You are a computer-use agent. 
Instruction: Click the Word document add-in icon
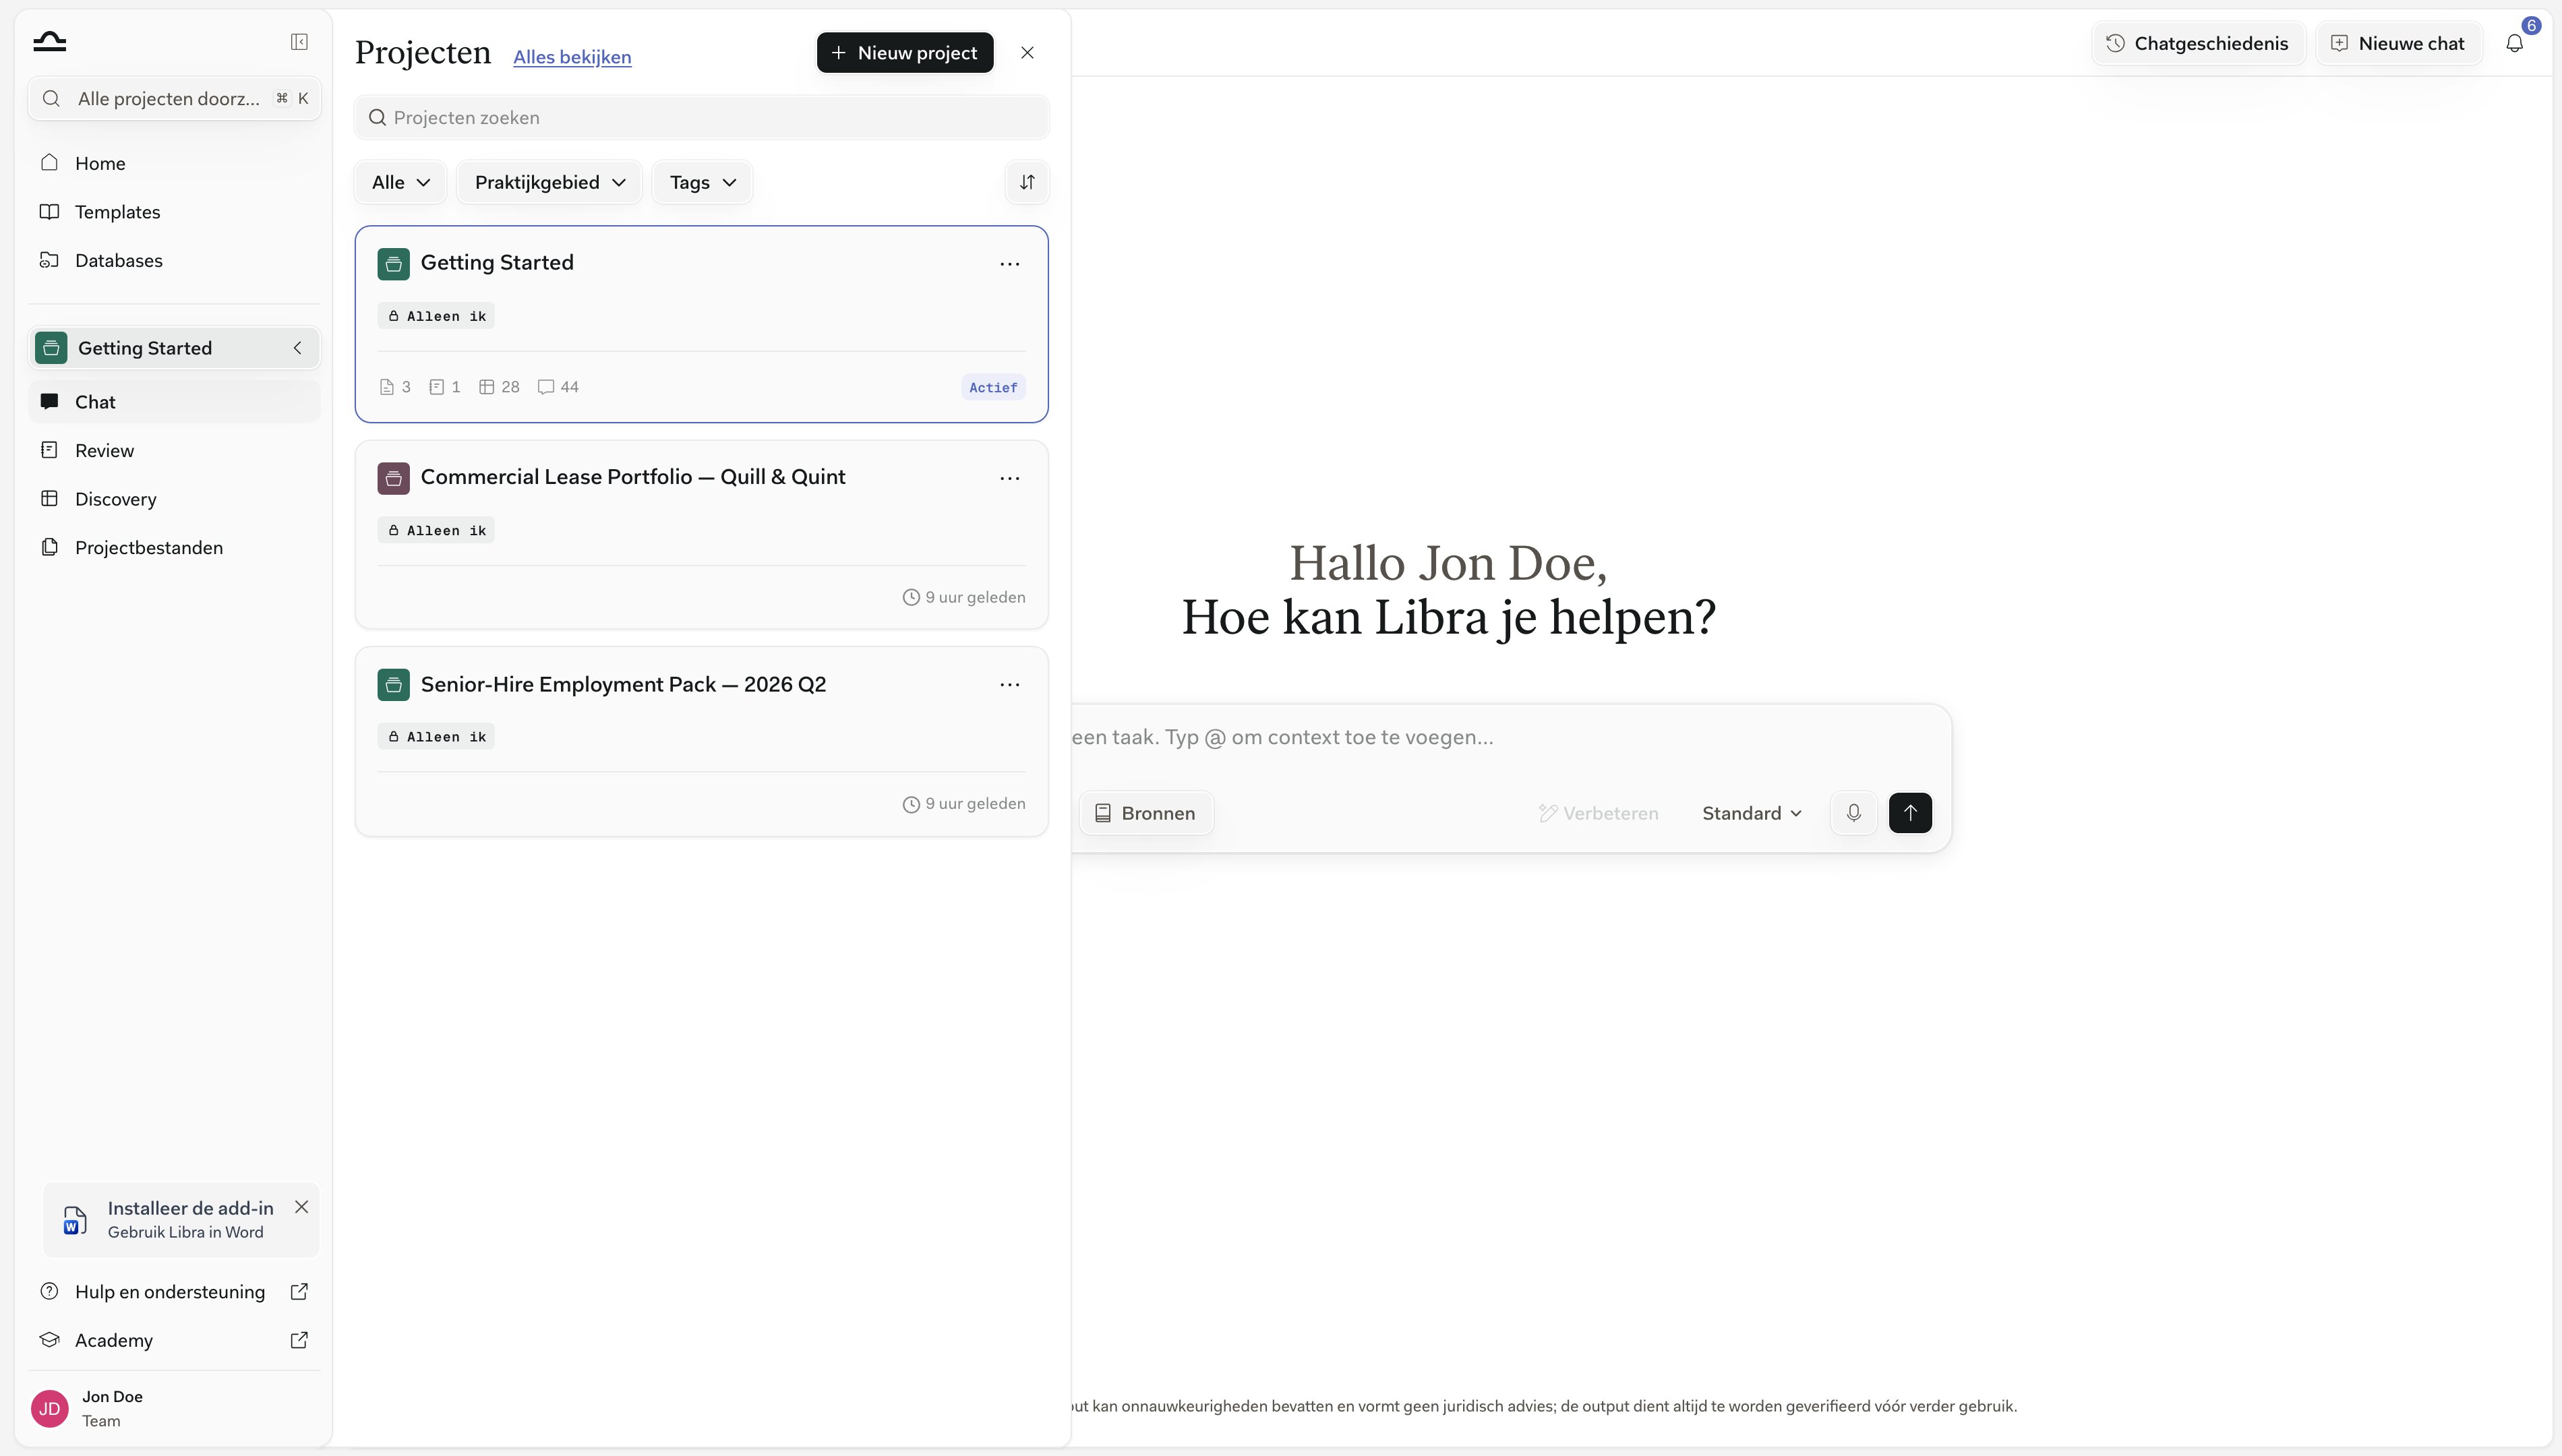coord(75,1220)
